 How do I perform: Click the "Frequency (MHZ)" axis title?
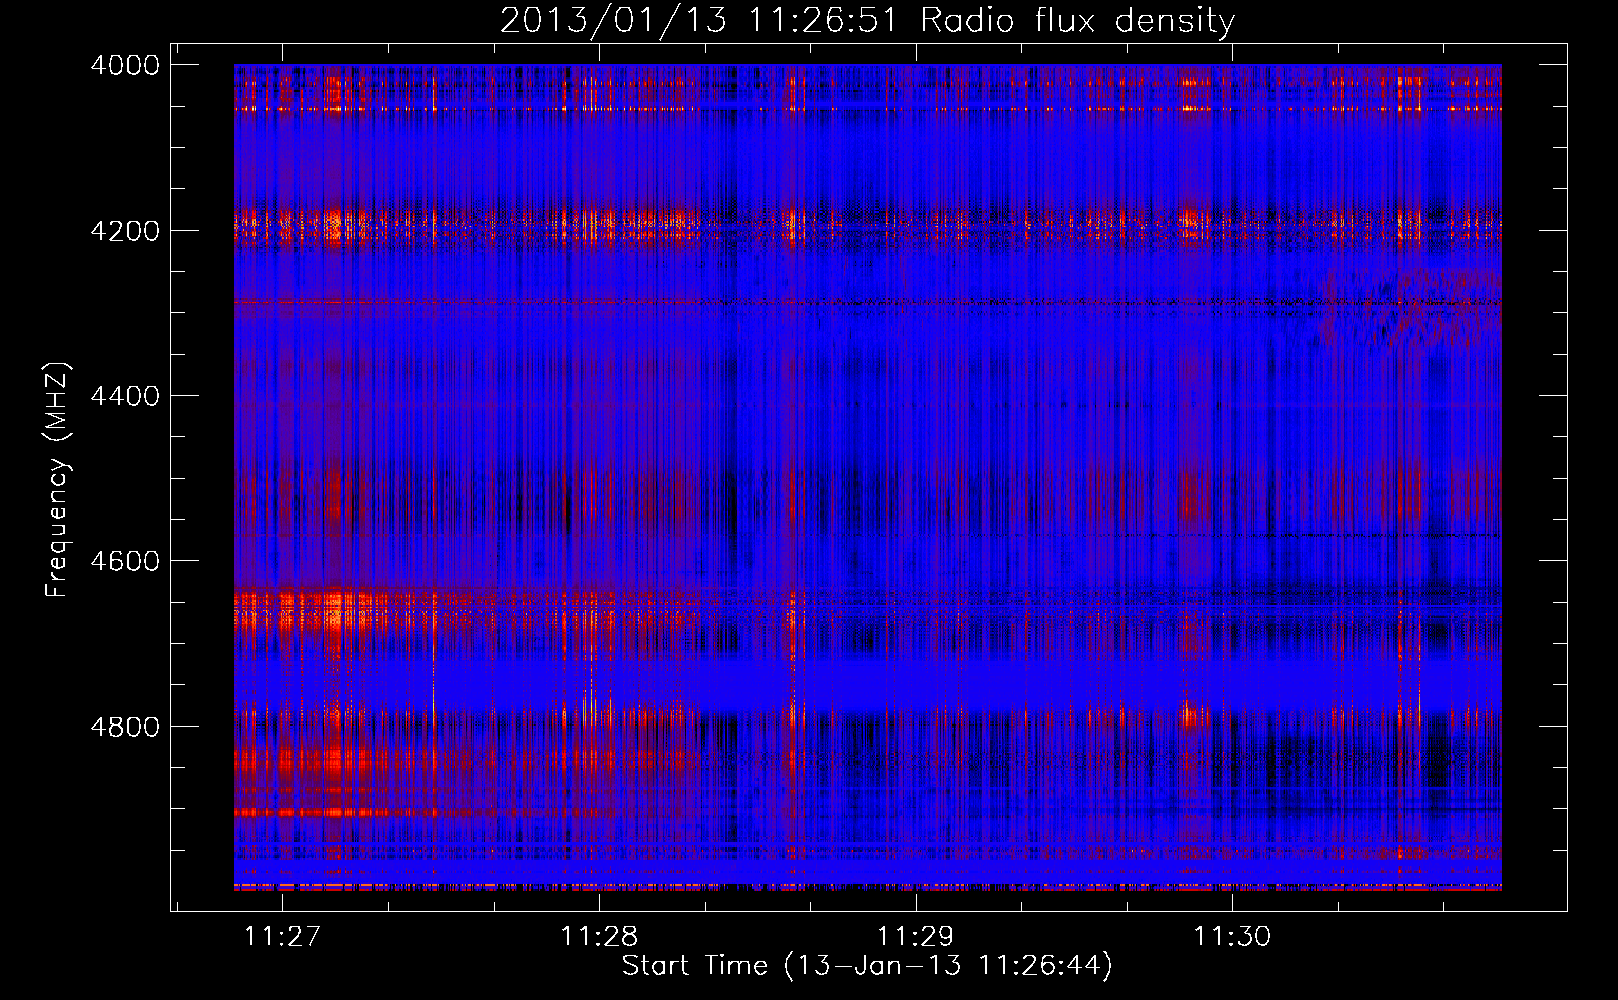click(x=58, y=479)
